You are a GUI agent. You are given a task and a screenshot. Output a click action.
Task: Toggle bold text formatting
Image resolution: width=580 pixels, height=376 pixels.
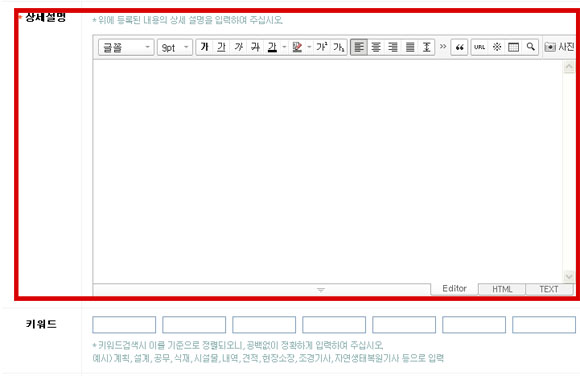(204, 47)
